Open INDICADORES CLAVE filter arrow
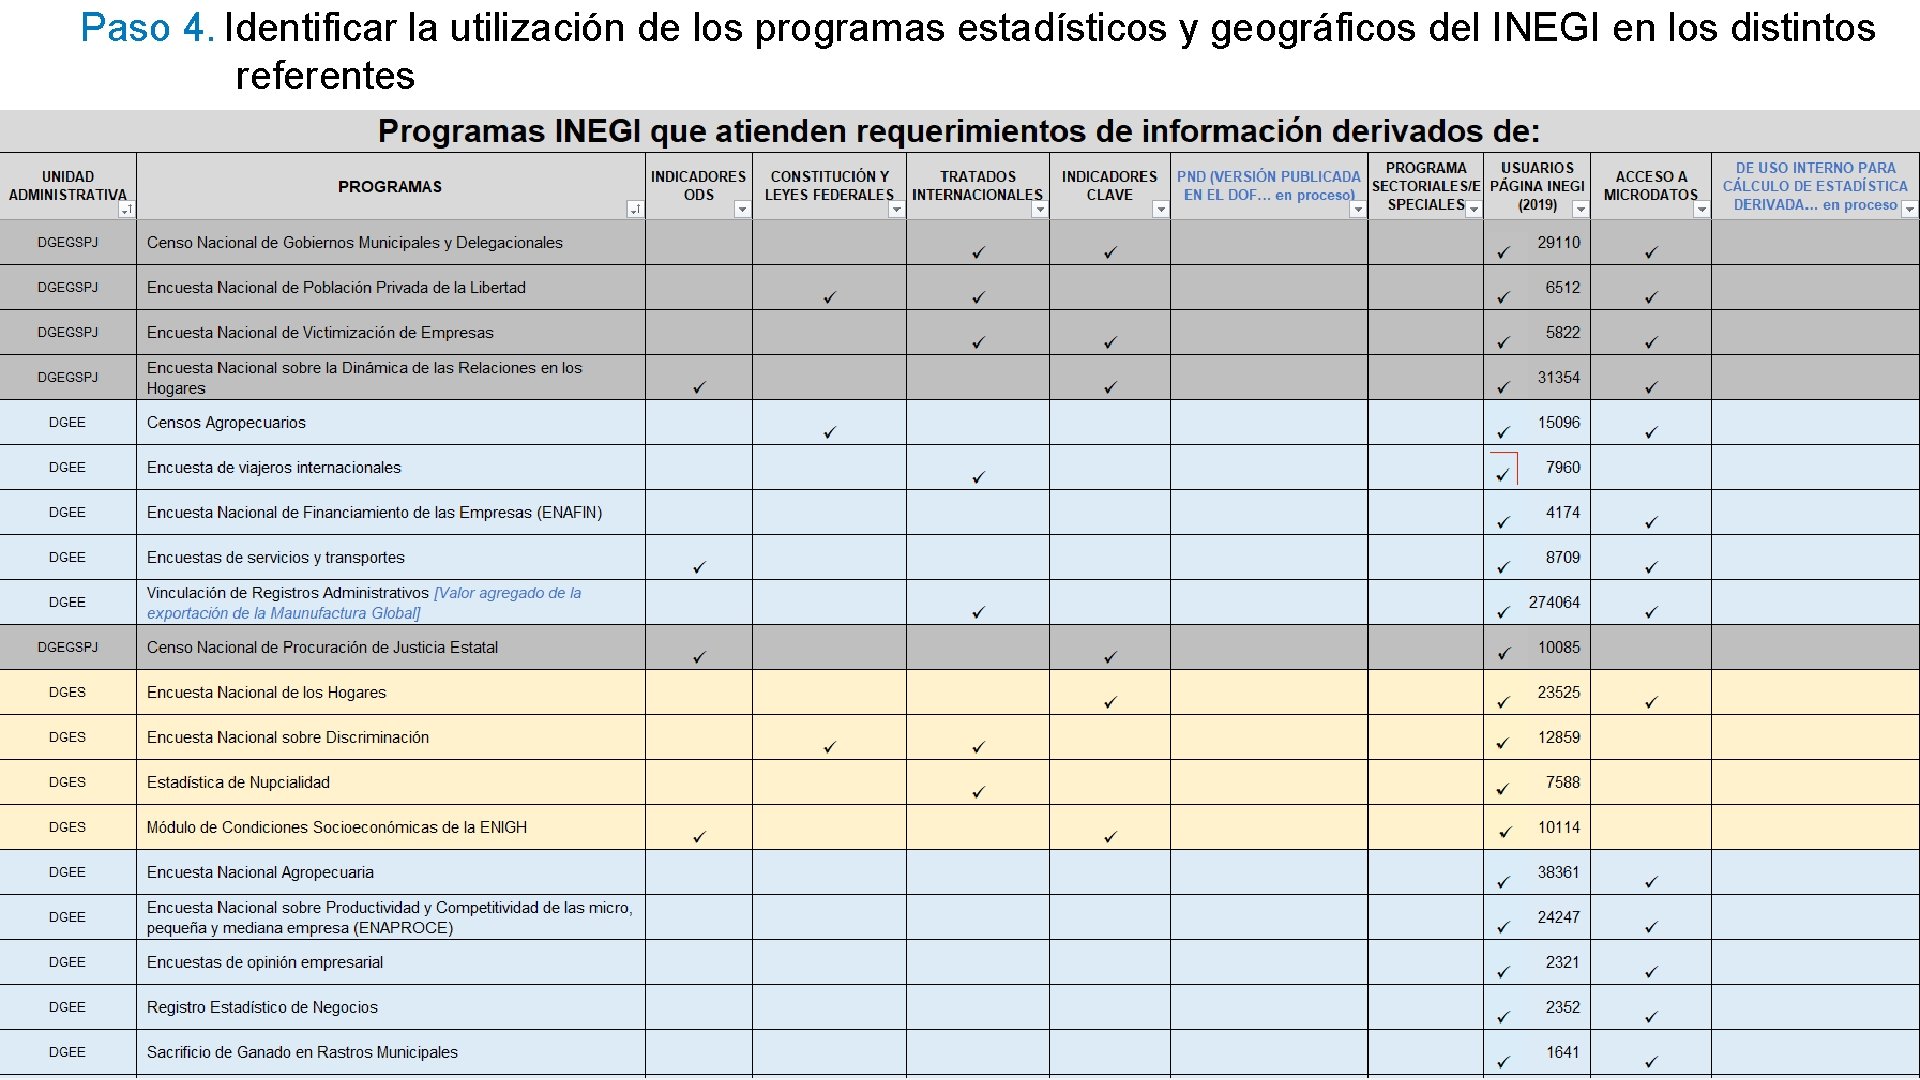 coord(1160,209)
